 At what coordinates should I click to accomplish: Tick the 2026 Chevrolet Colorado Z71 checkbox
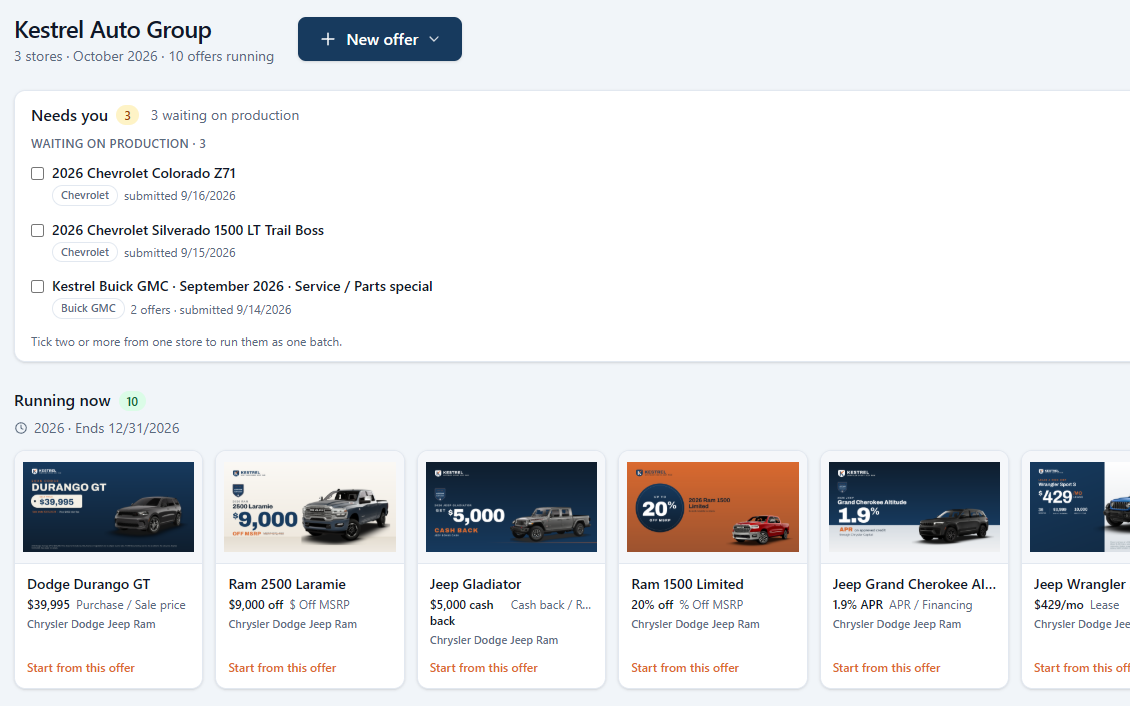click(x=37, y=174)
